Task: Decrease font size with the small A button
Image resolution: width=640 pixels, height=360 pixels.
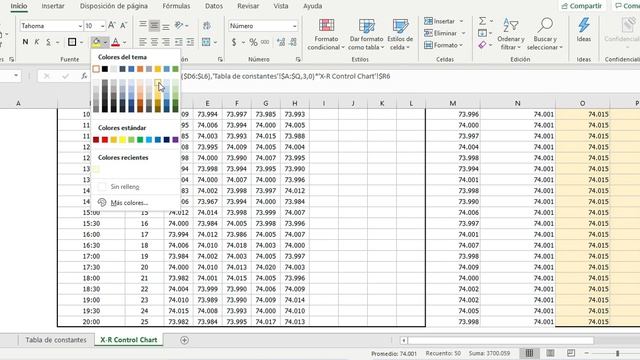Action: (123, 26)
